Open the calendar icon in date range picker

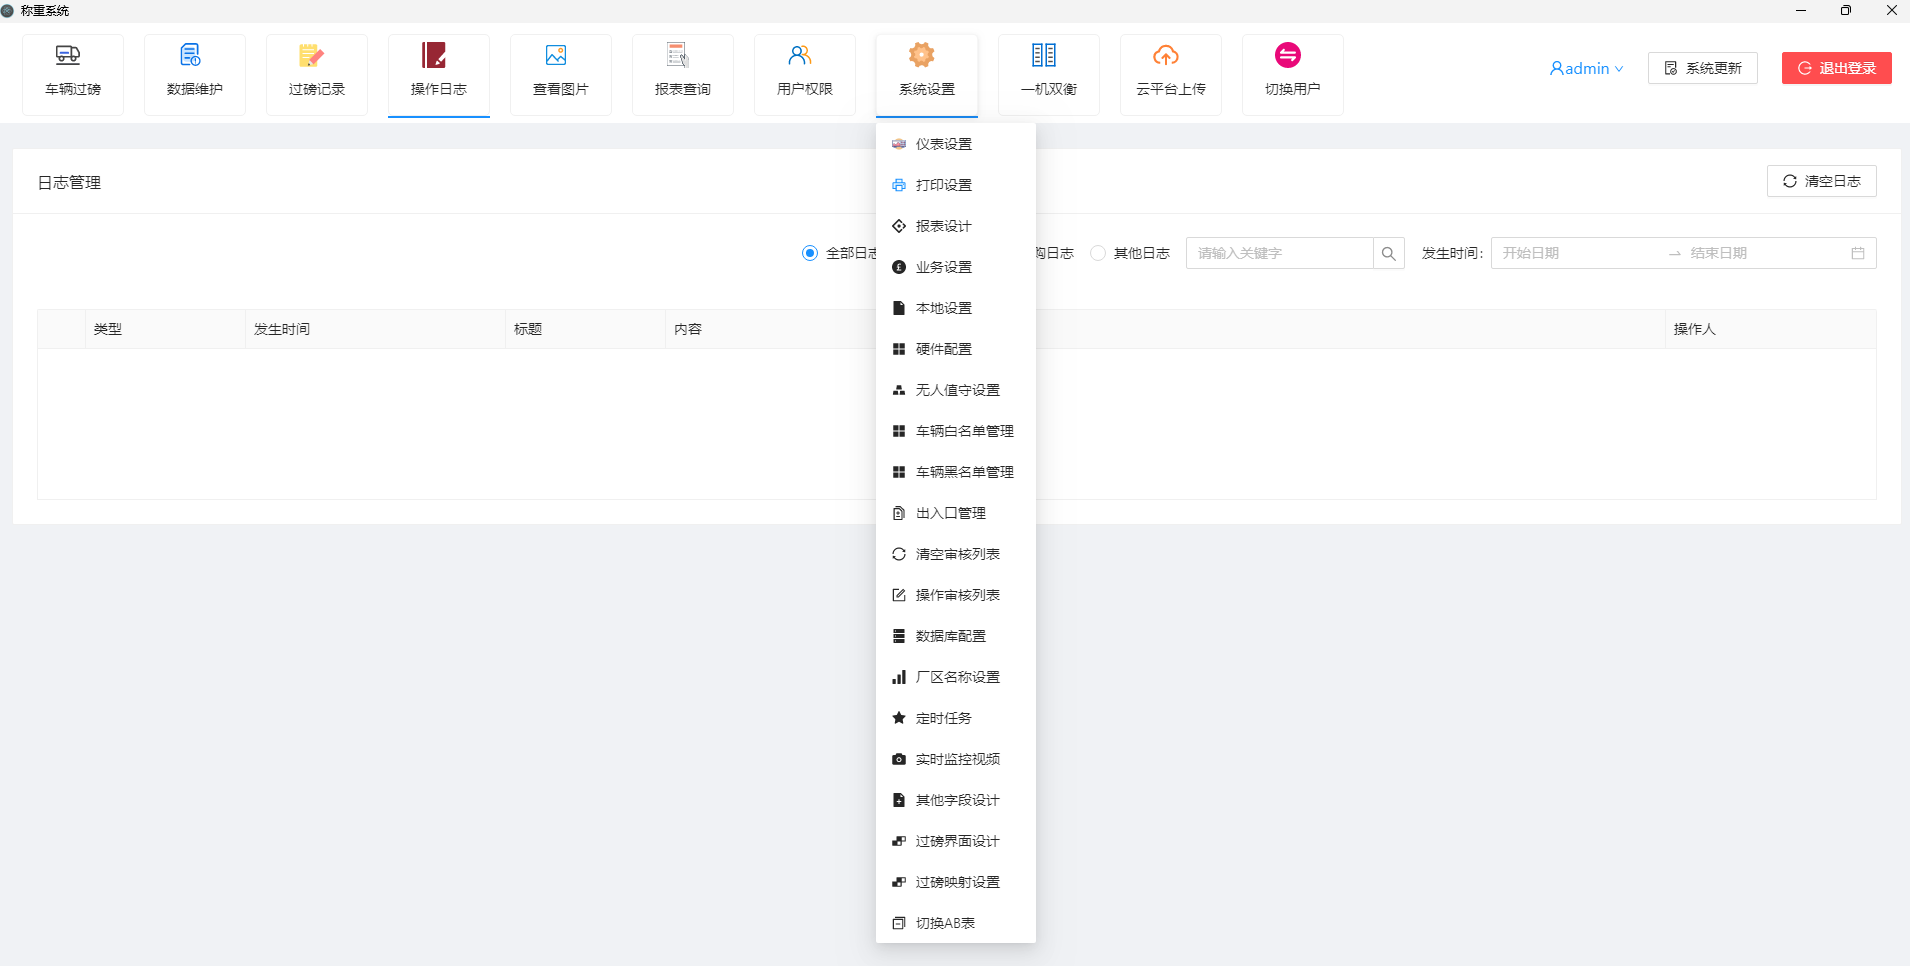coord(1858,253)
